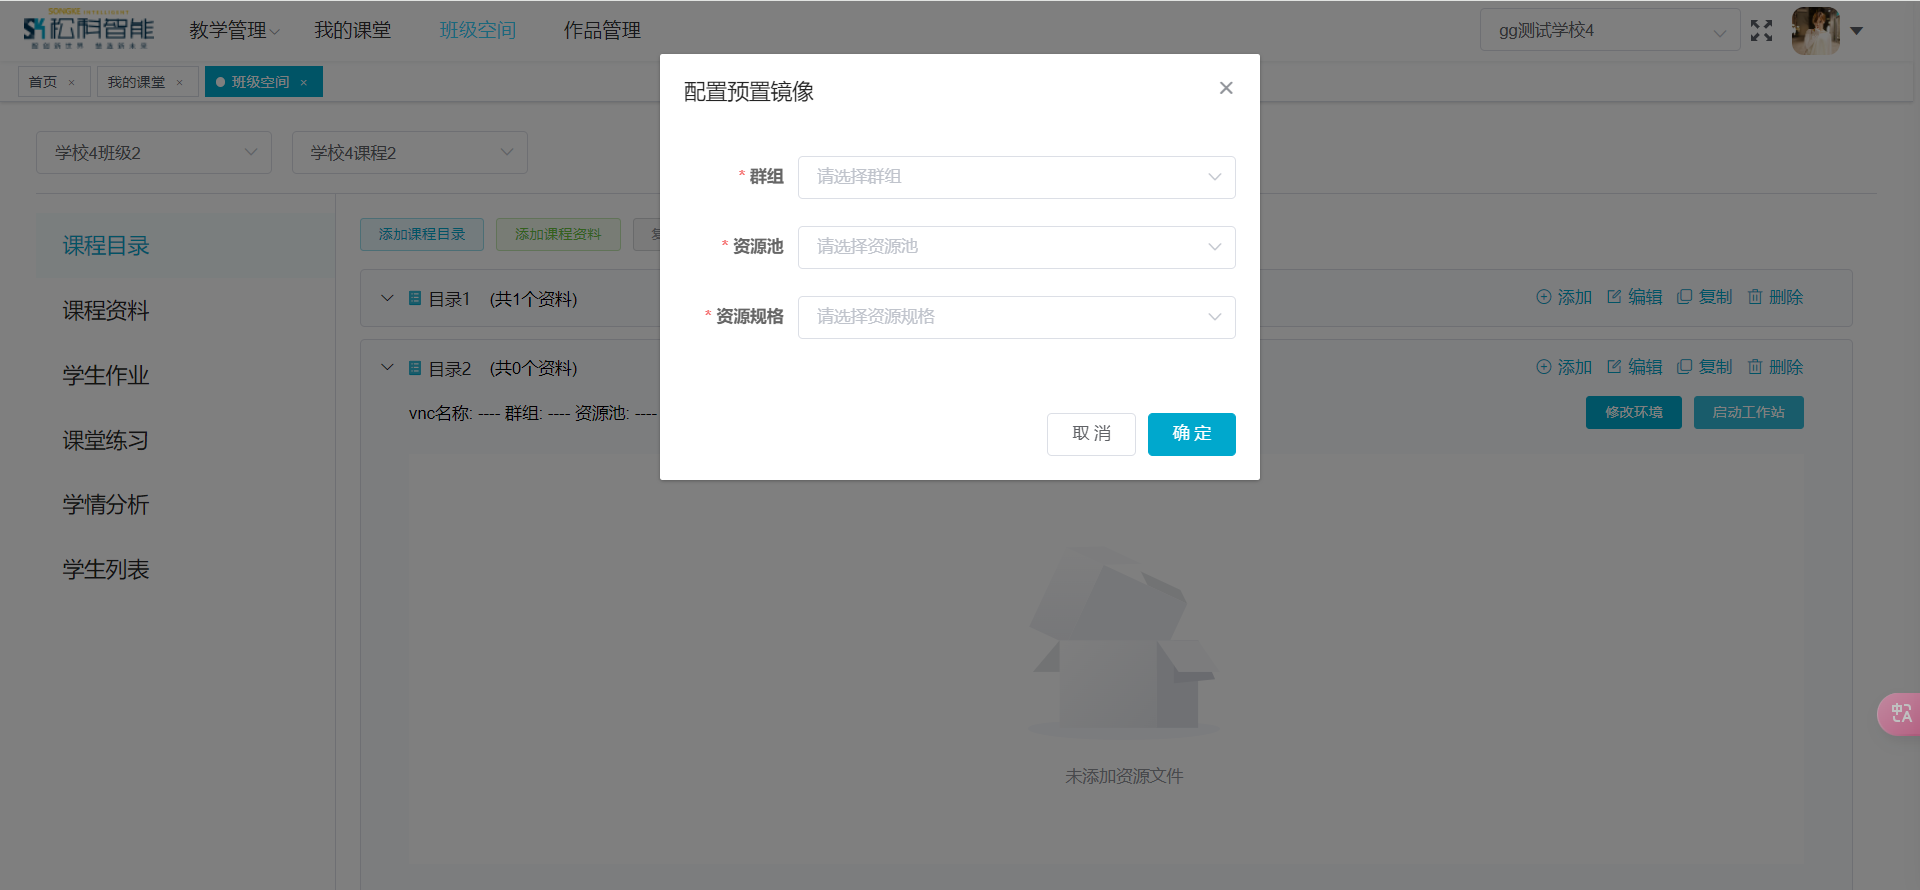This screenshot has width=1920, height=890.
Task: Click 编辑 icon in 目录1 row
Action: [x=1614, y=297]
